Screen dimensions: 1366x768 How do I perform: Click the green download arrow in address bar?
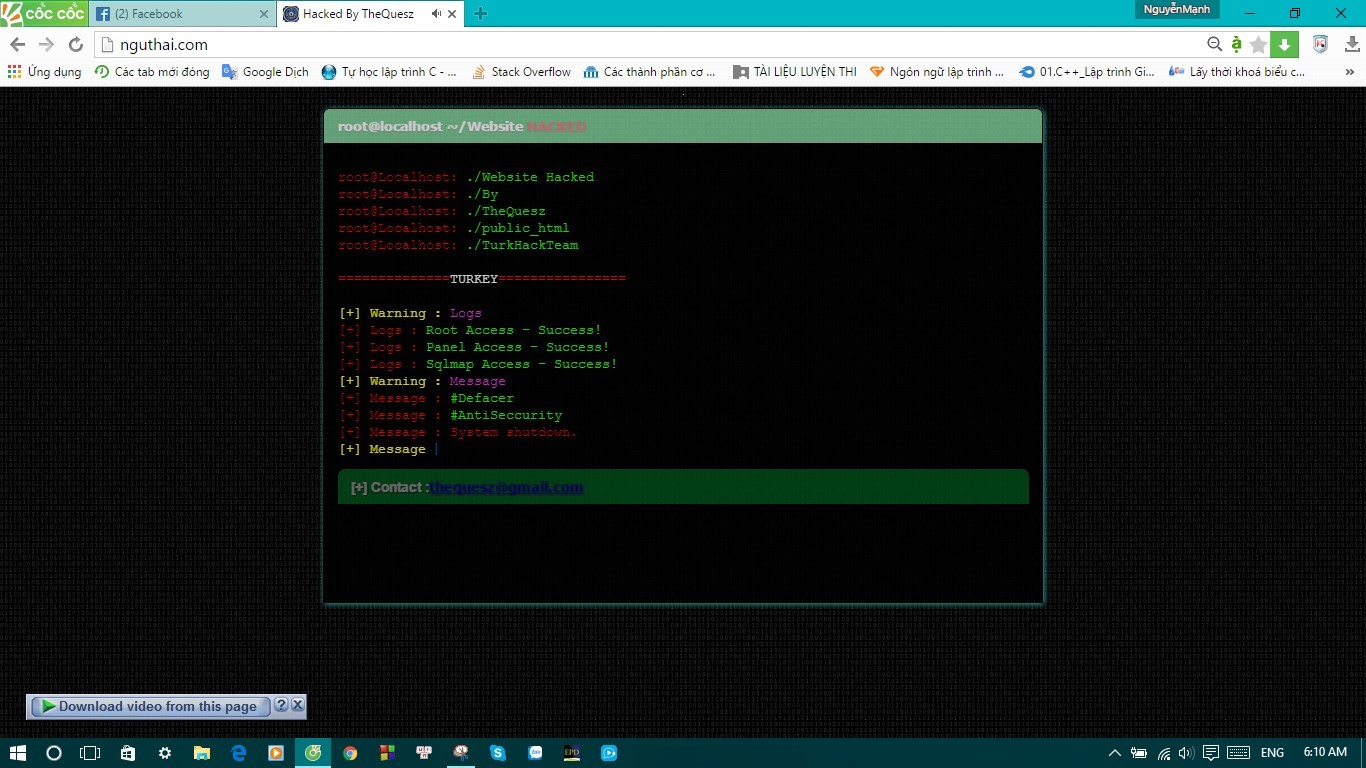(1284, 45)
